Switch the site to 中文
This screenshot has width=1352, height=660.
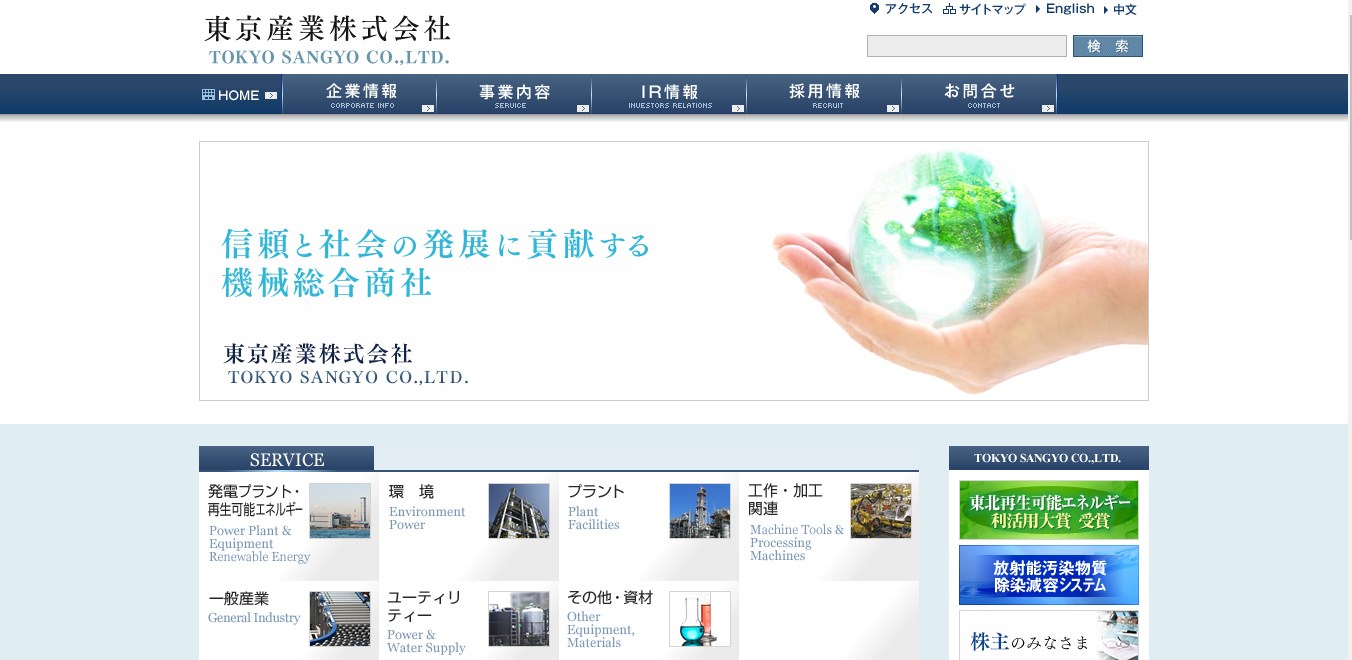pos(1125,10)
